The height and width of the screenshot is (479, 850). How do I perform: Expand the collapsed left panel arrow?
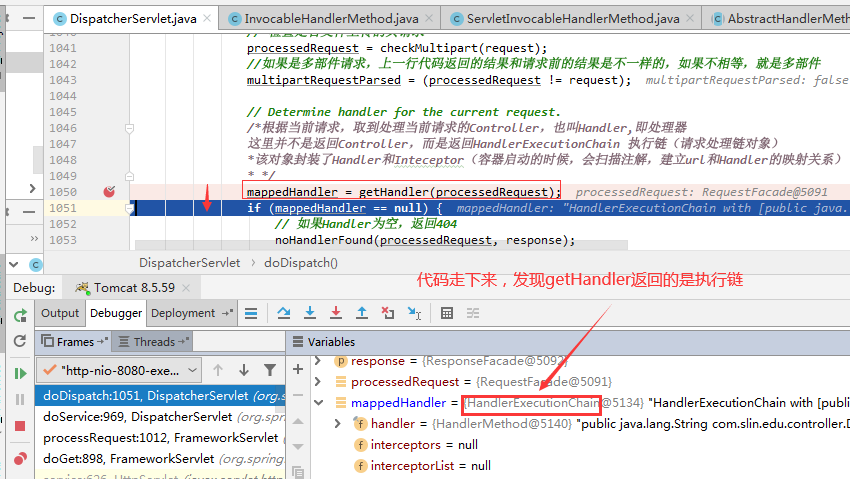pos(33,189)
